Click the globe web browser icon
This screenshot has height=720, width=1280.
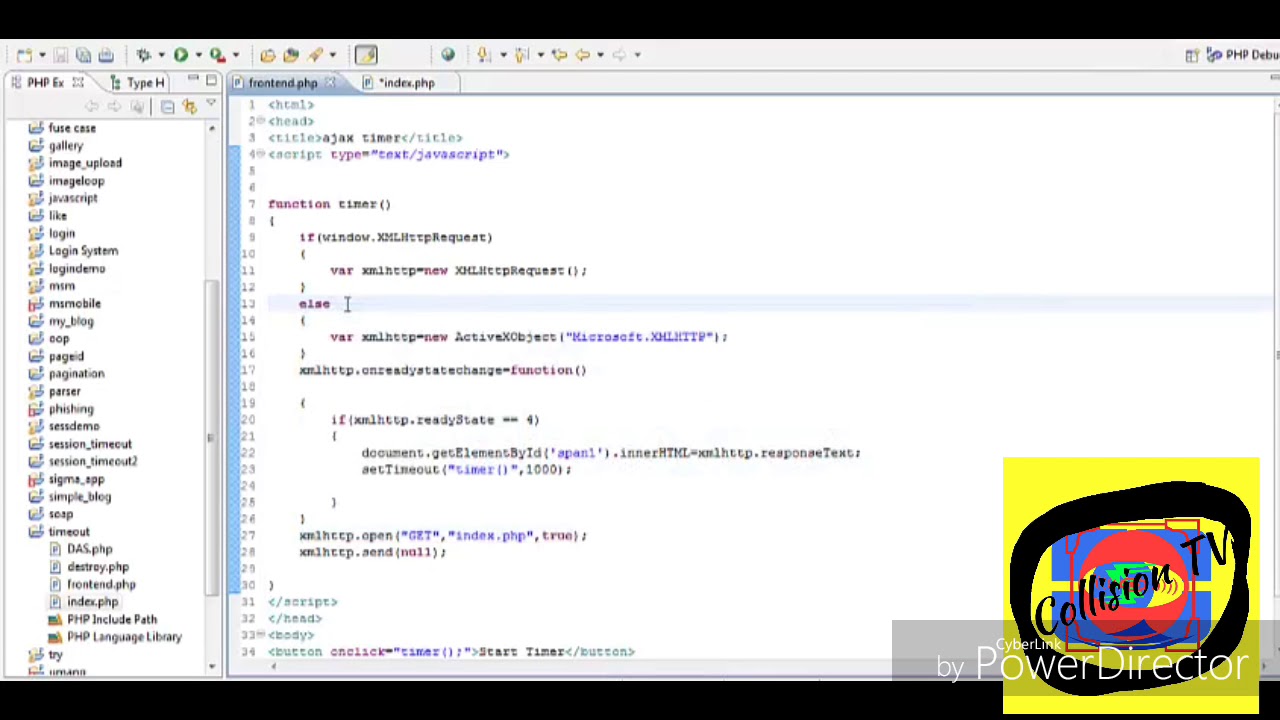coord(448,55)
